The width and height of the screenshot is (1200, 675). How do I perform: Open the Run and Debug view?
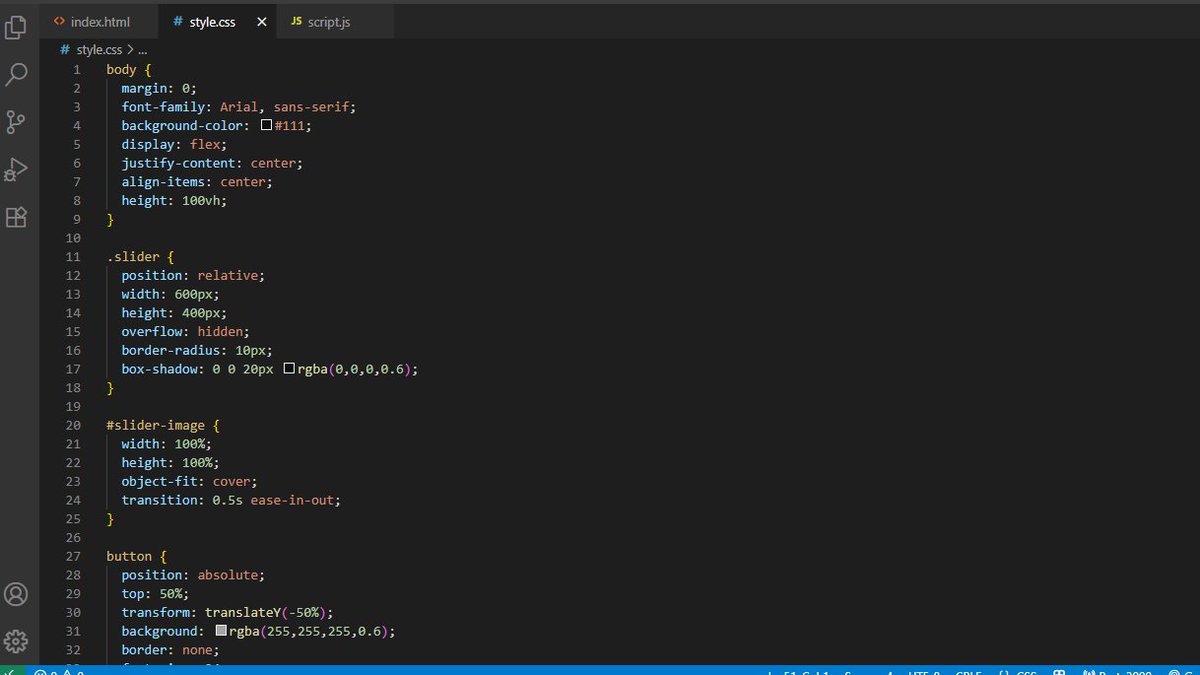pos(16,169)
